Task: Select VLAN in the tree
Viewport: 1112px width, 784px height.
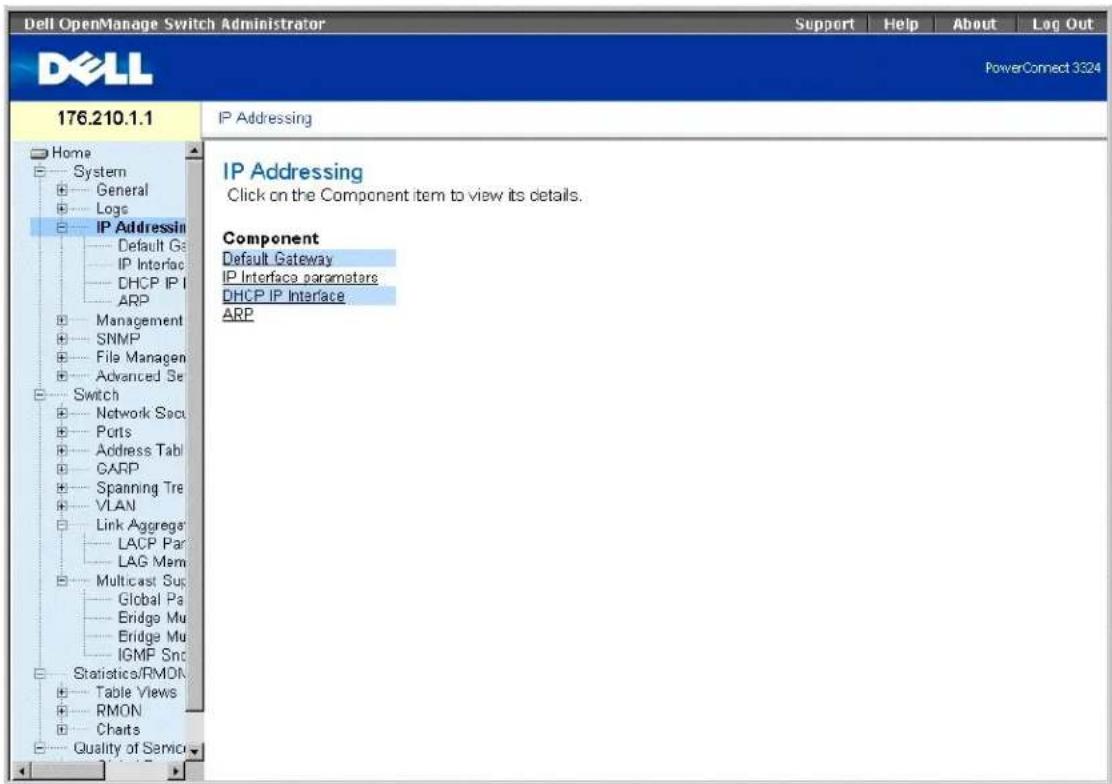Action: [116, 506]
